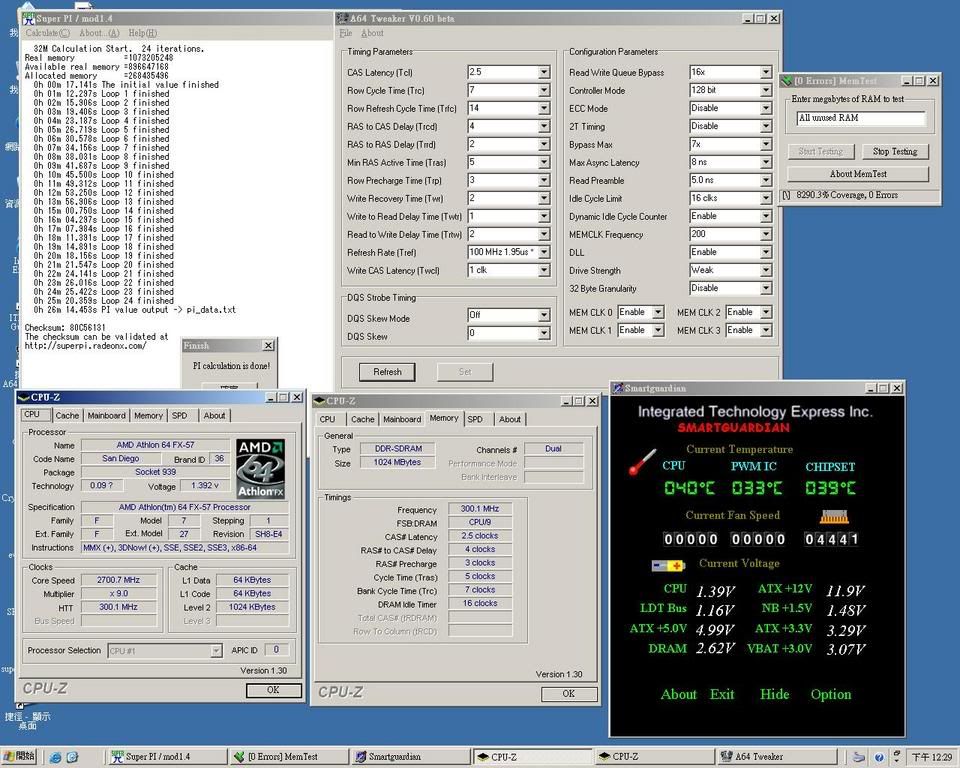The height and width of the screenshot is (768, 960).
Task: Click the Checksum line in Super PI
Action: pos(65,328)
